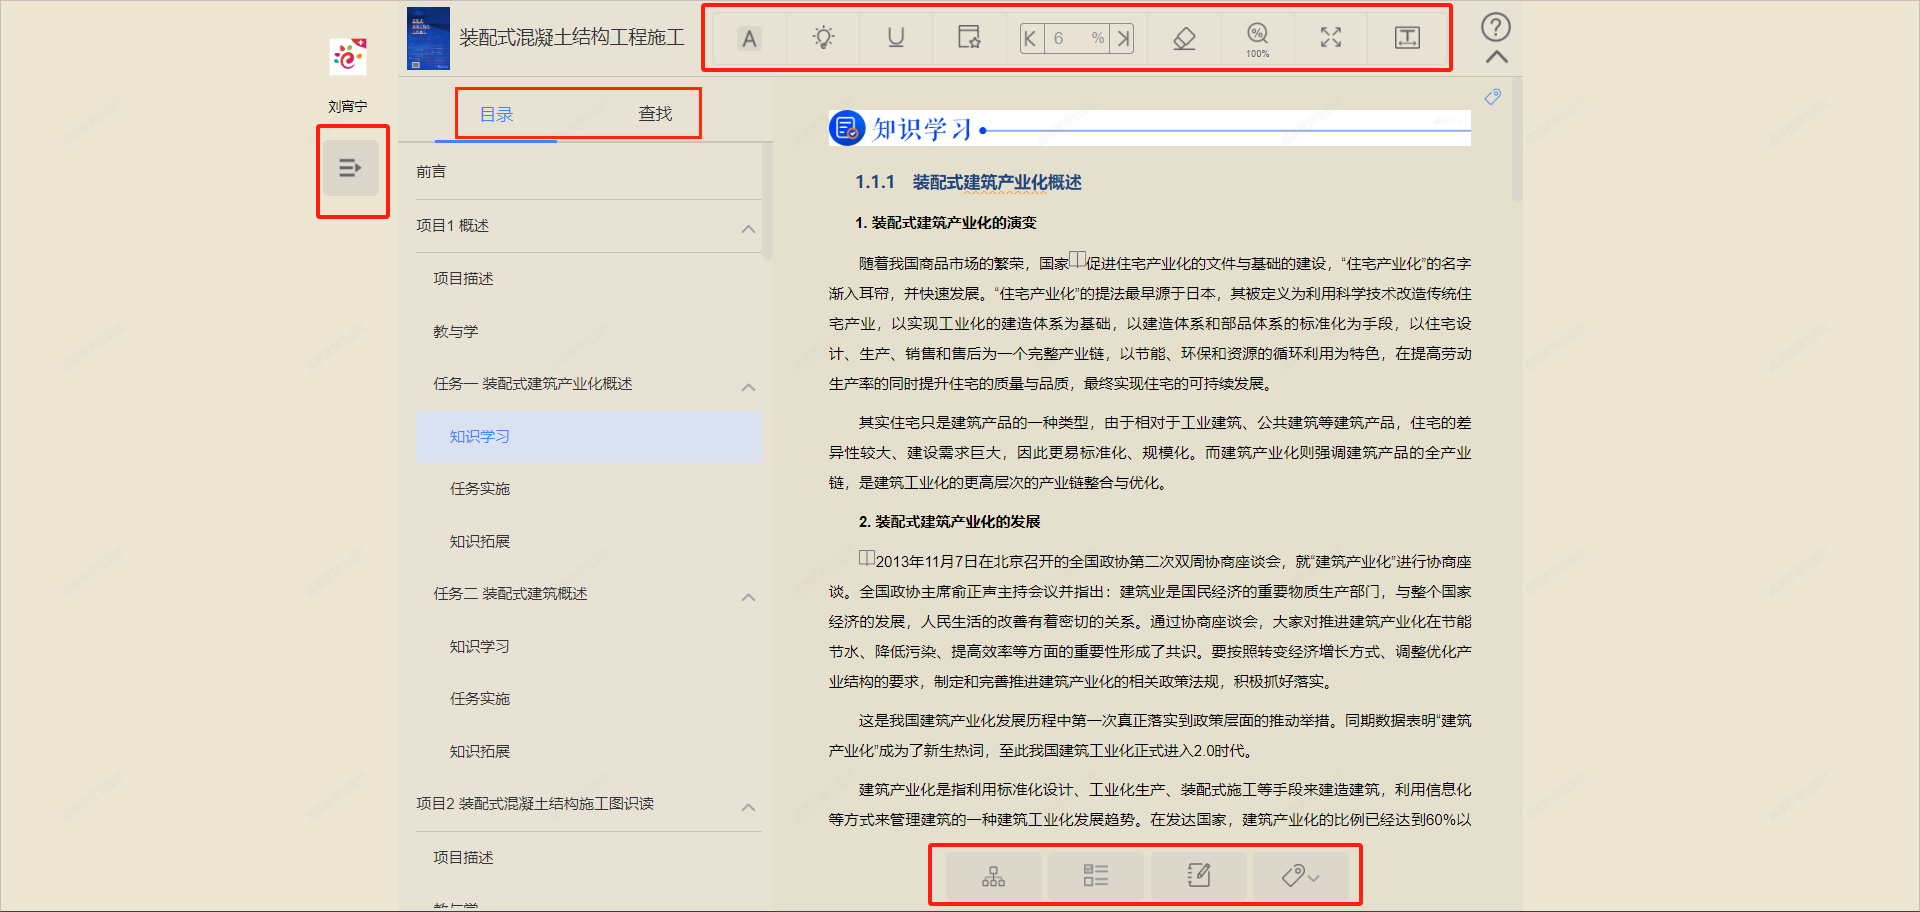
Task: Click the text width adjustment toggle
Action: tap(1408, 38)
